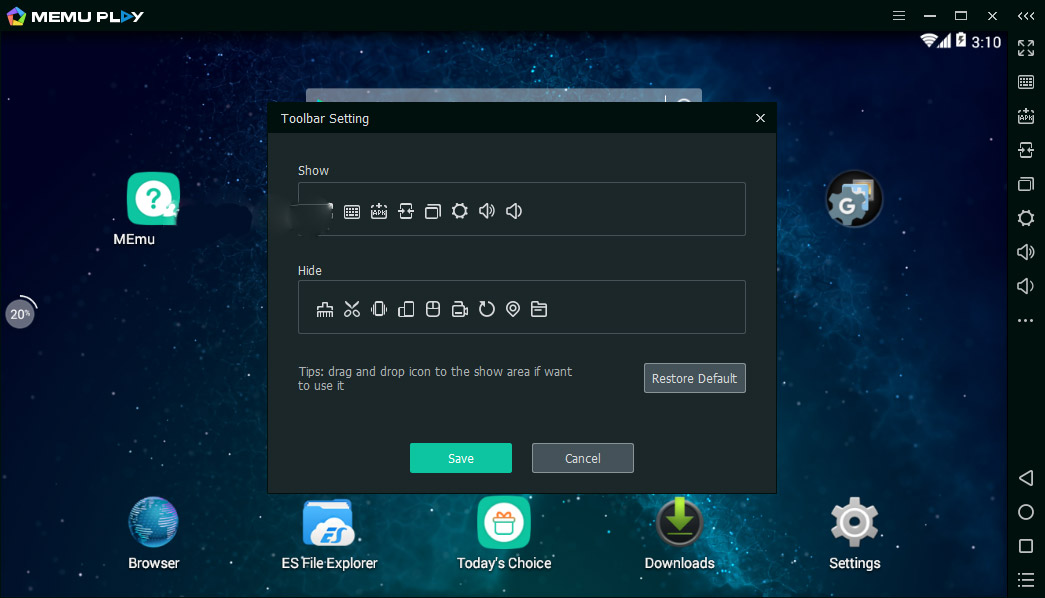Select the volume up icon in Show area
1045x598 pixels.
tap(487, 211)
